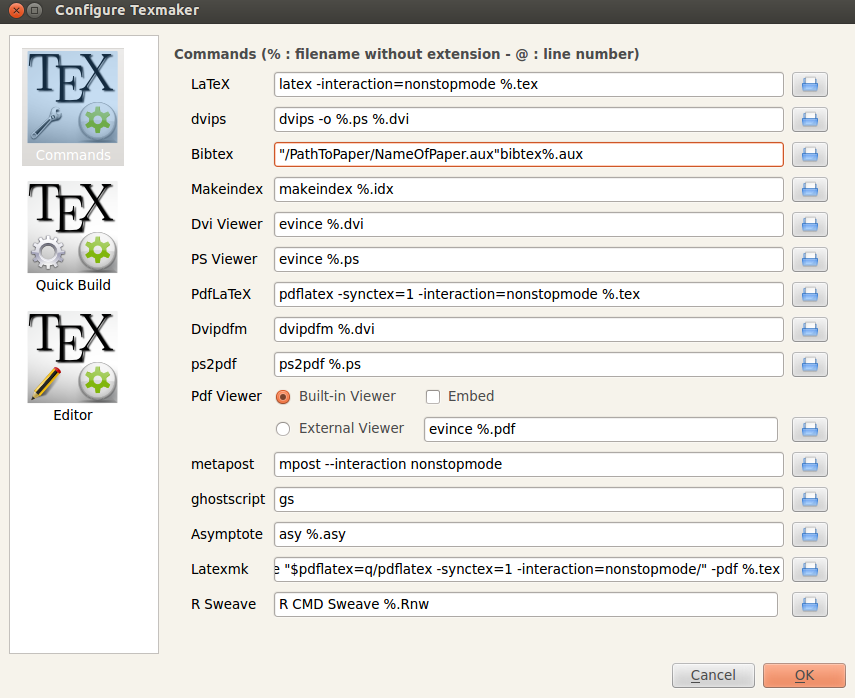This screenshot has width=855, height=698.
Task: Browse for the metapost command executable
Action: pyautogui.click(x=810, y=464)
